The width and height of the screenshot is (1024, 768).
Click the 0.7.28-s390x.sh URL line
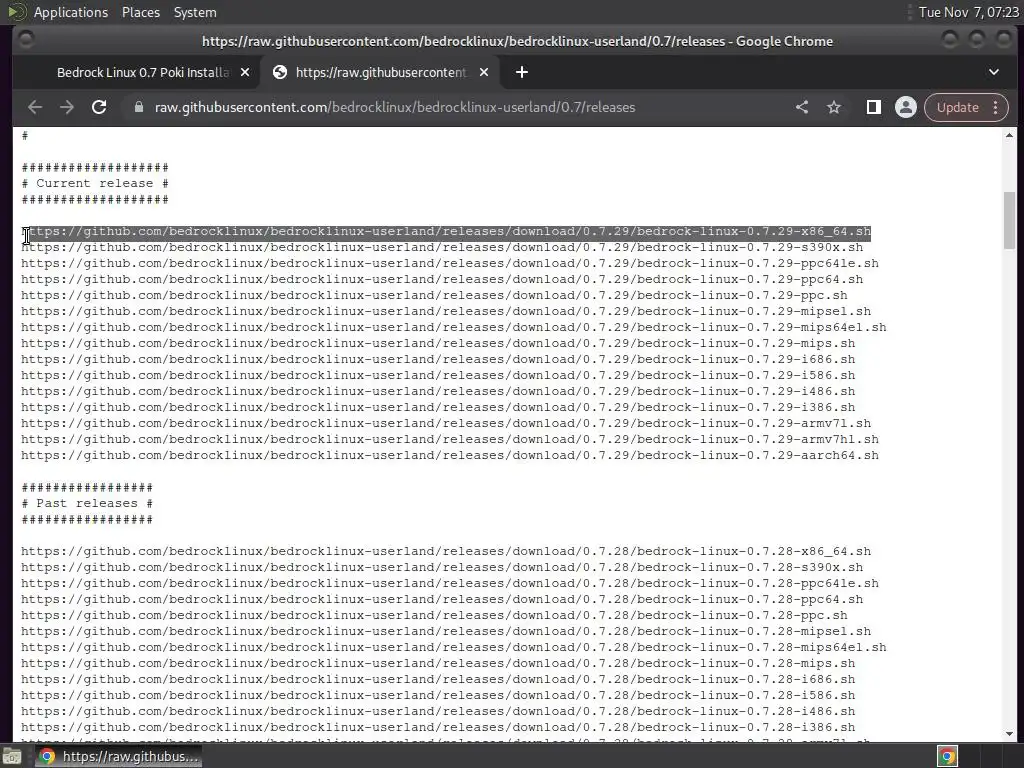[442, 568]
